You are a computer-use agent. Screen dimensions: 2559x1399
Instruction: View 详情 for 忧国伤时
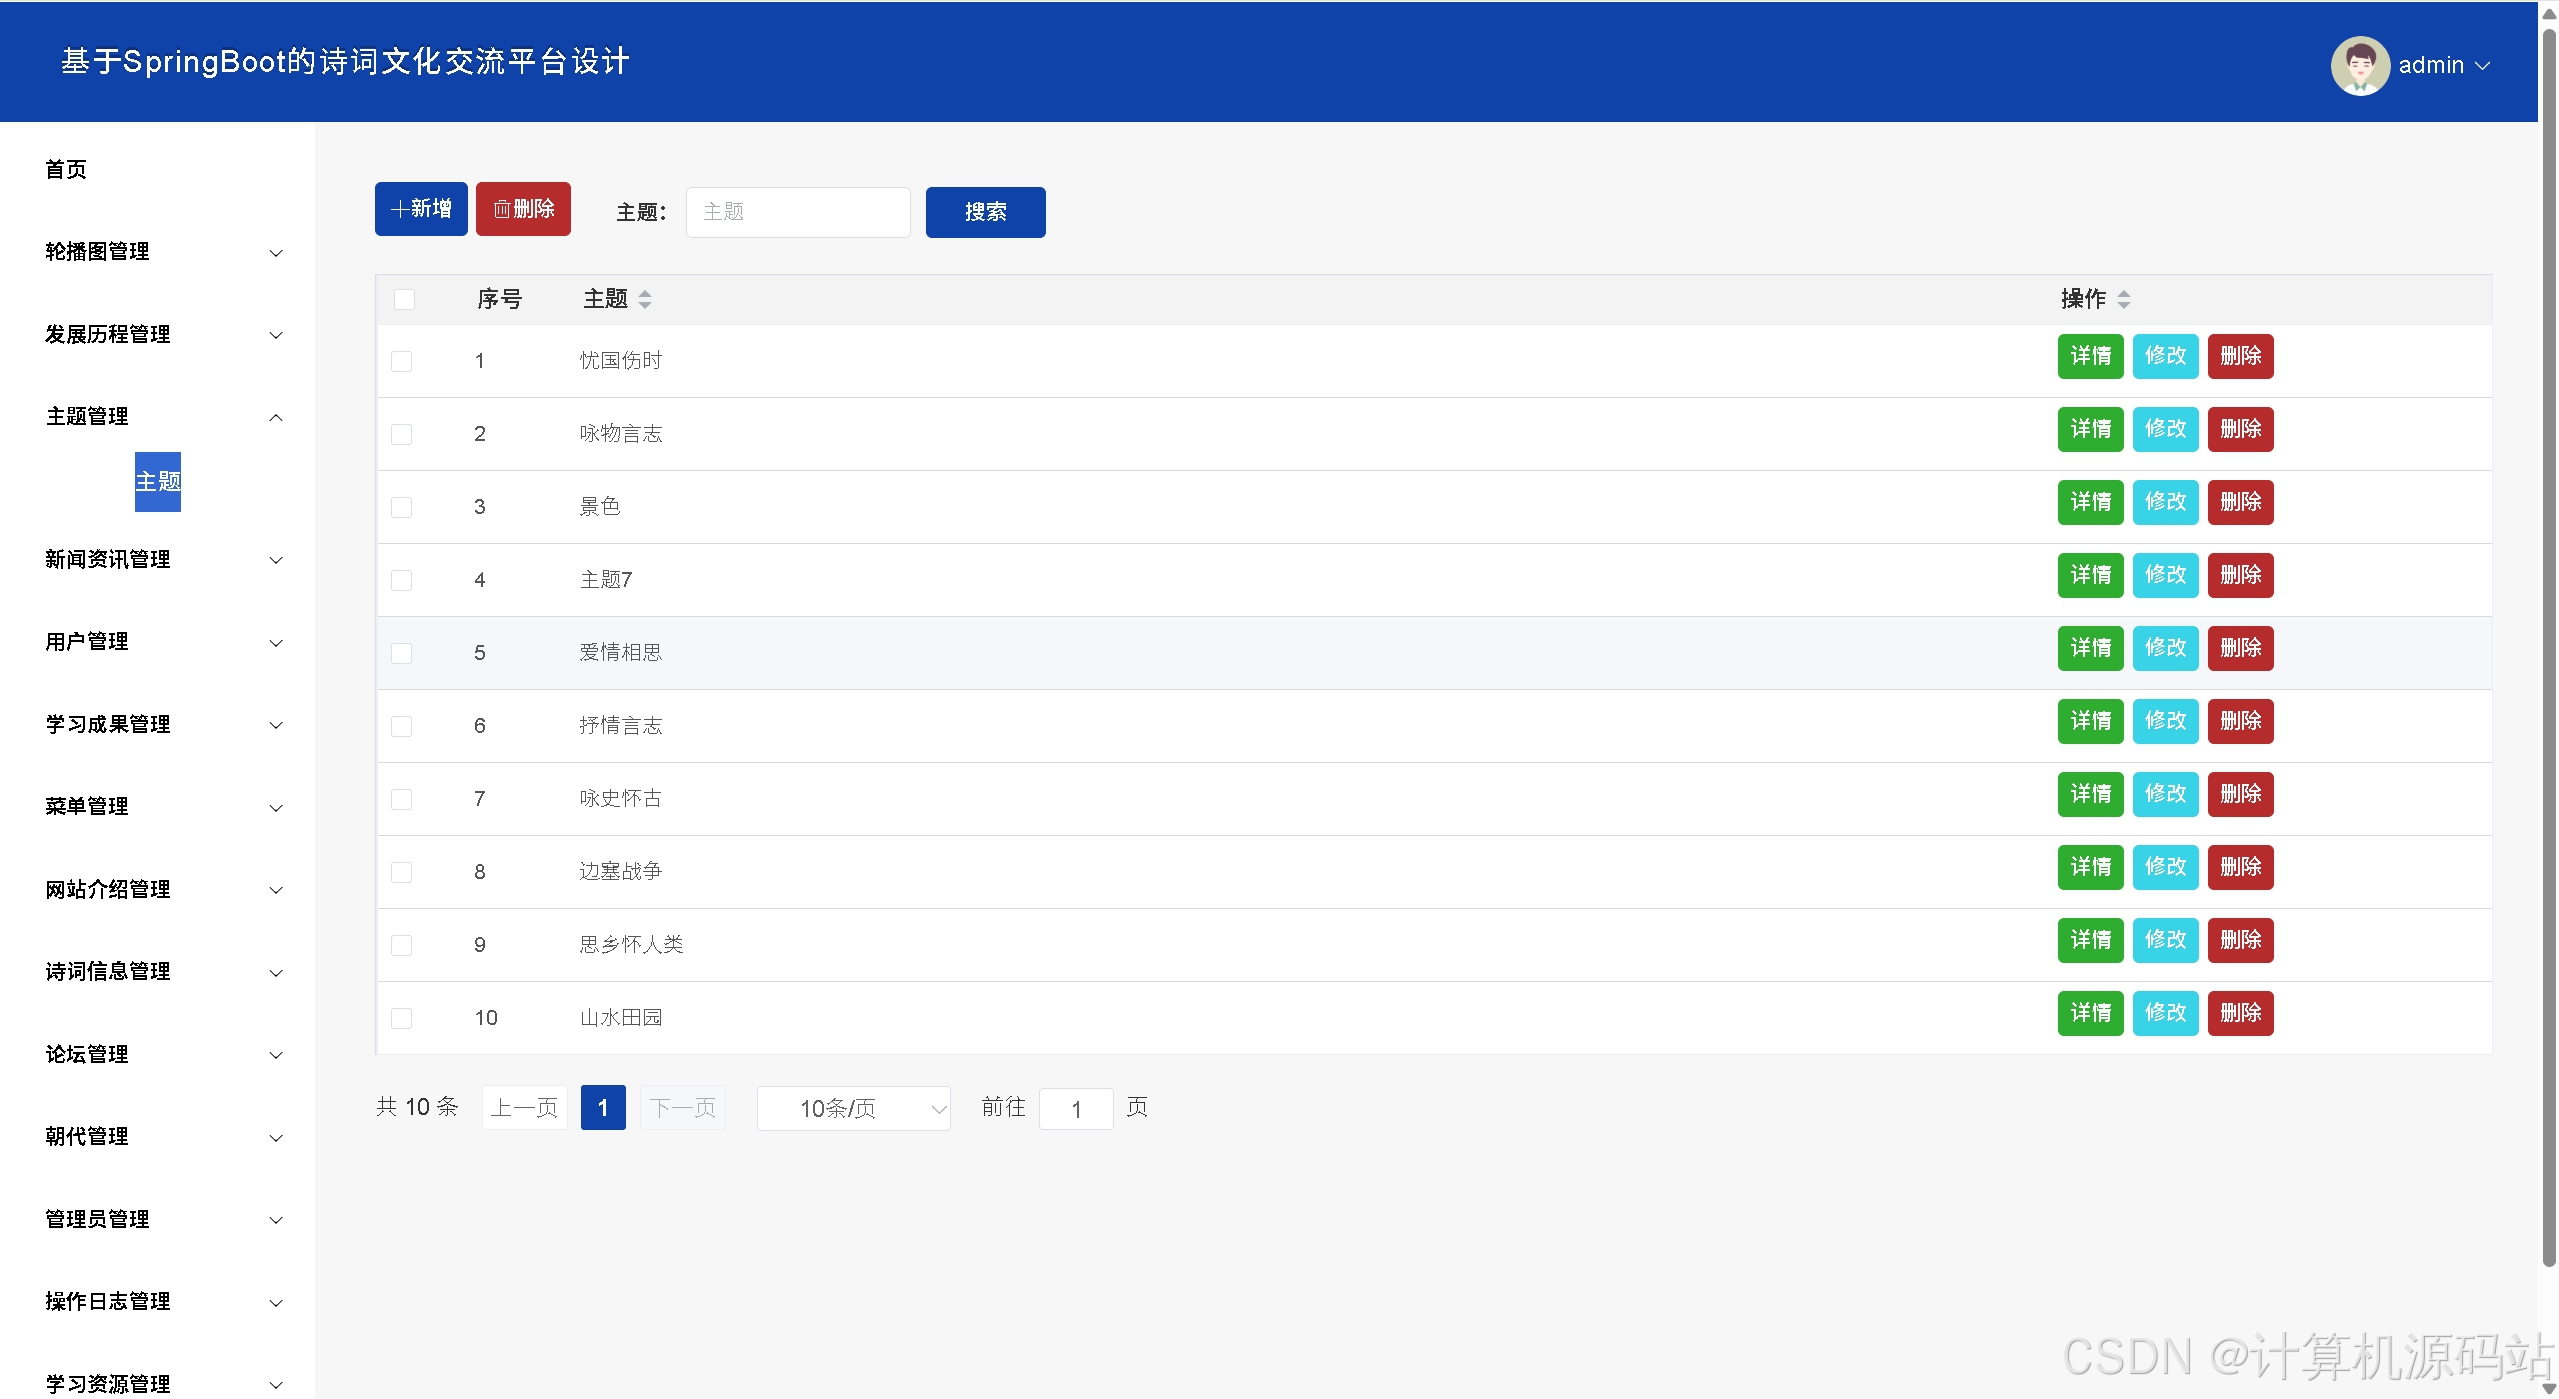[x=2091, y=356]
